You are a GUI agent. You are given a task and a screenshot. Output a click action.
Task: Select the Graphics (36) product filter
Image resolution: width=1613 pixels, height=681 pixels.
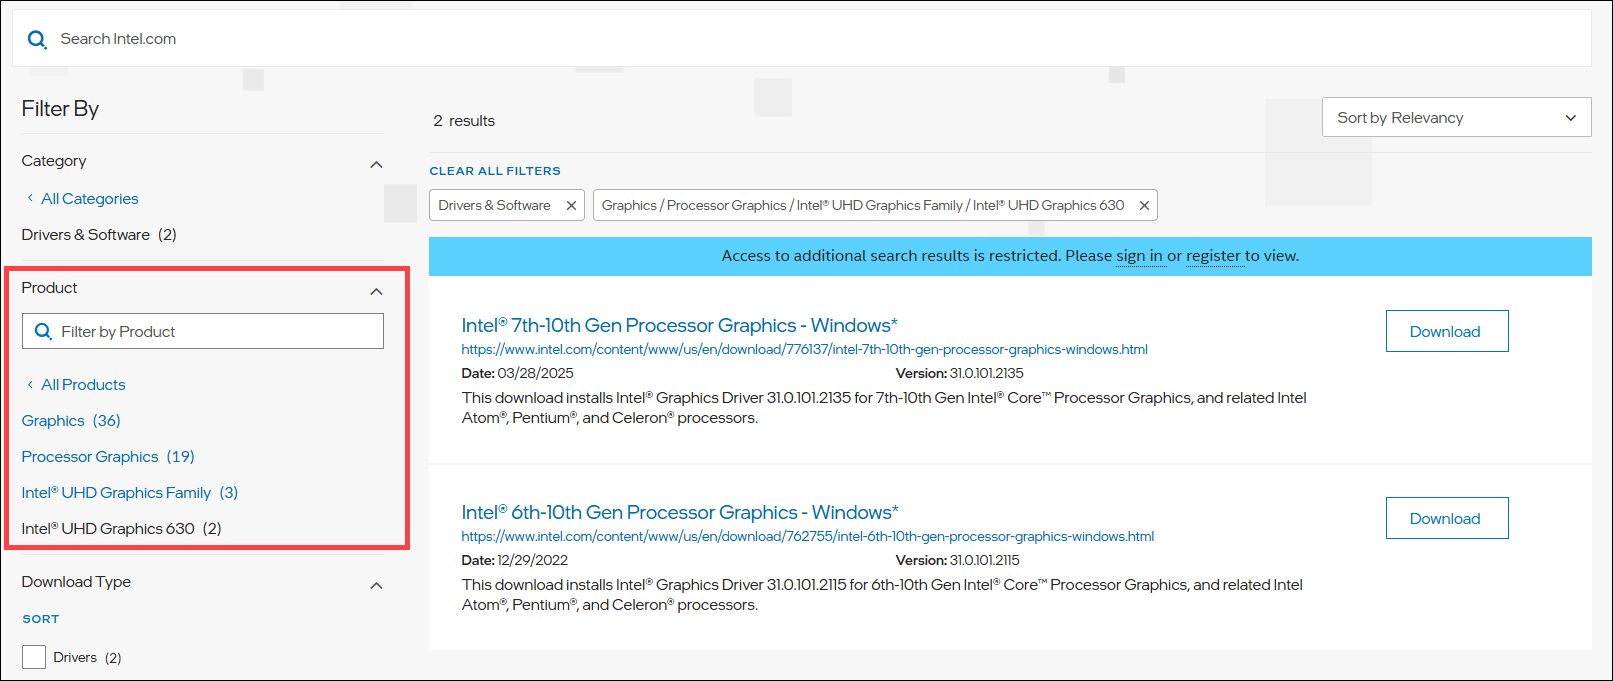click(71, 421)
